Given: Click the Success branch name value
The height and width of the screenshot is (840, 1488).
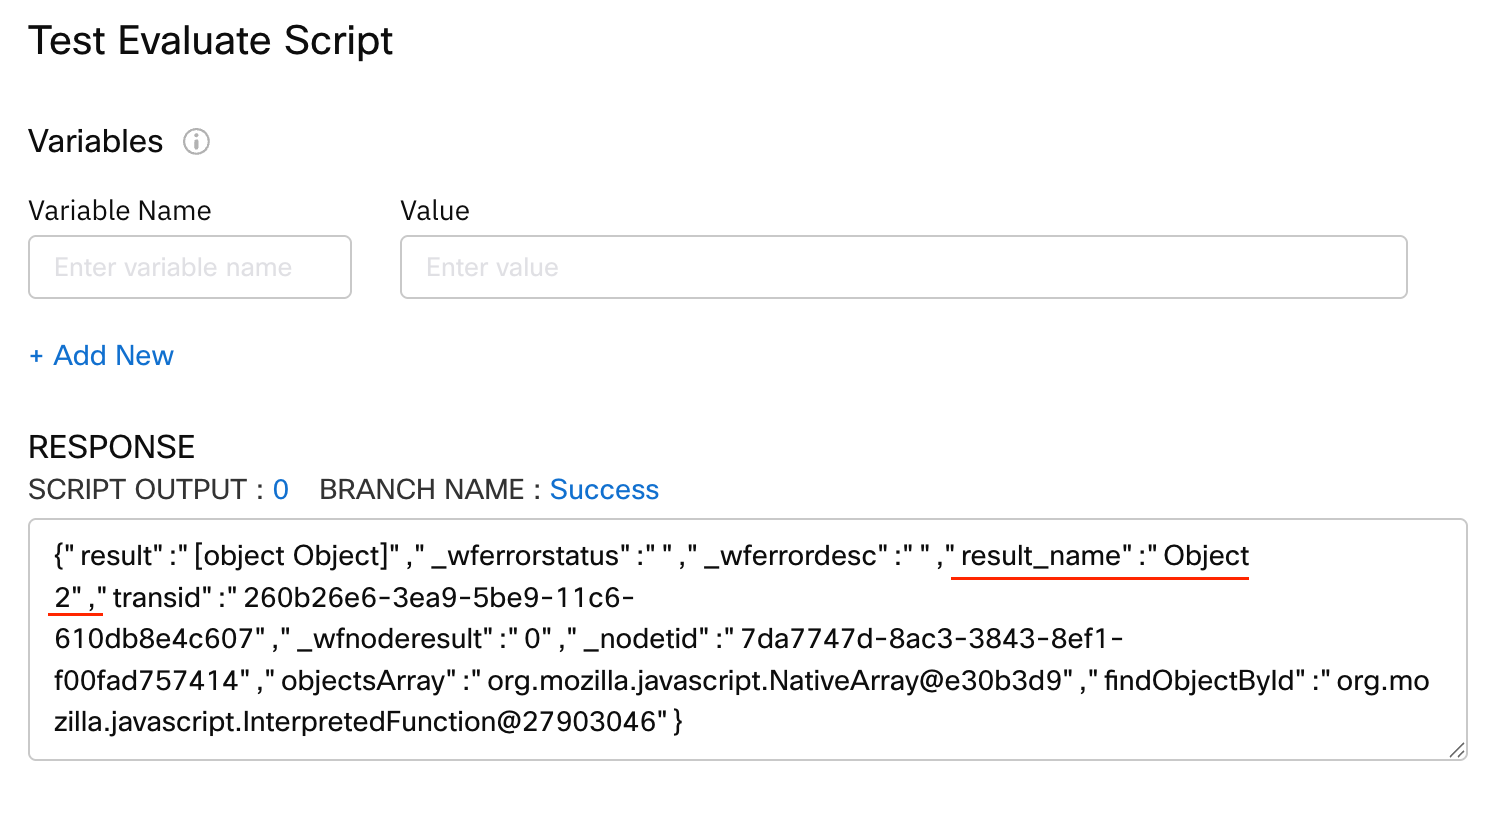Looking at the screenshot, I should (604, 490).
